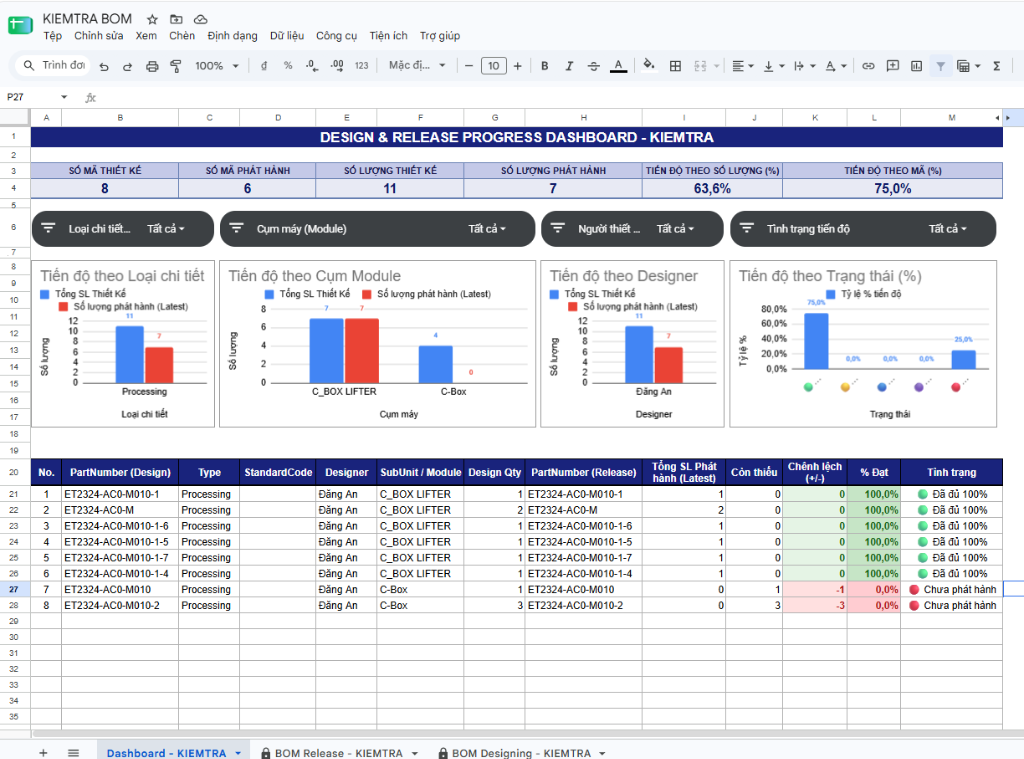Click the functions sigma icon

click(997, 66)
